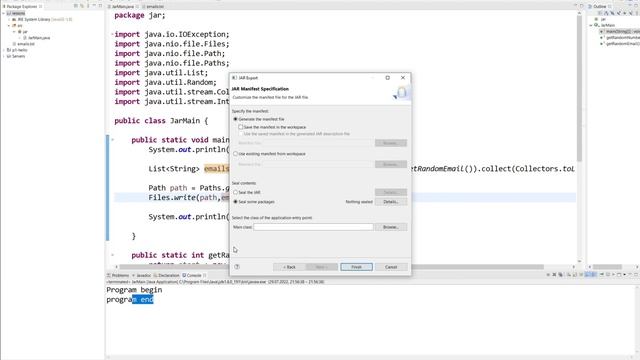
Task: Click 'public class JarMain' line in editor
Action: (x=161, y=121)
